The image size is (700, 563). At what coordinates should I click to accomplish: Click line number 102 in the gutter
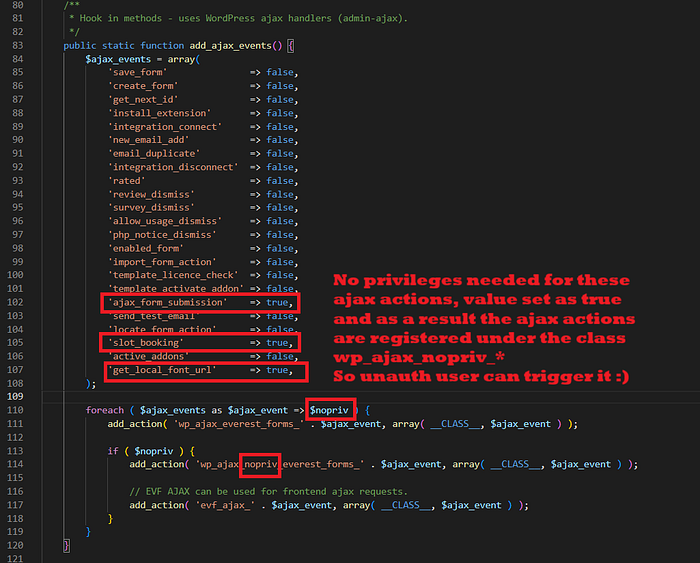tap(15, 302)
